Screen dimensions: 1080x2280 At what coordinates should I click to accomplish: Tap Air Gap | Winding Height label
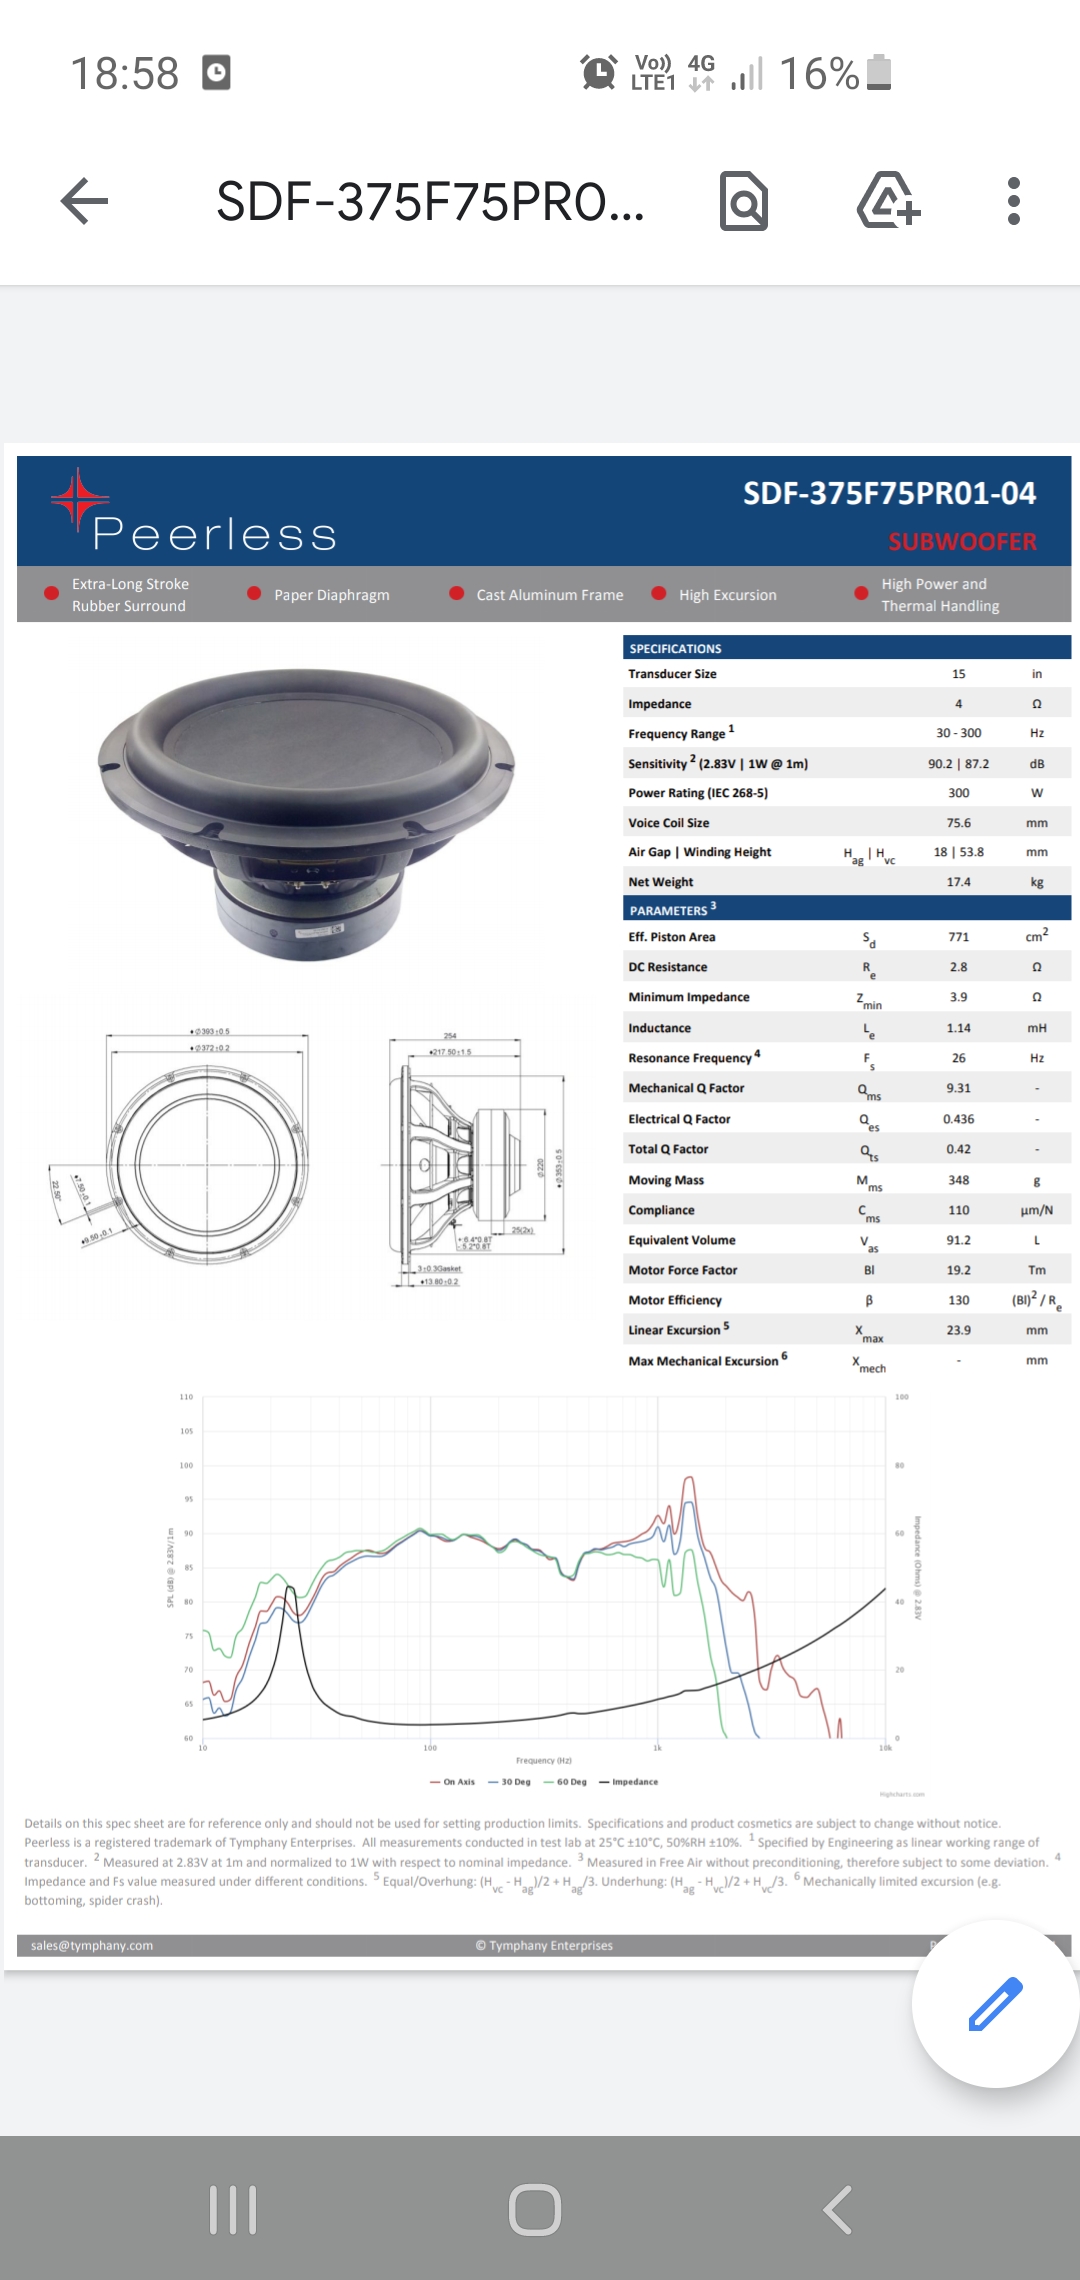[699, 852]
